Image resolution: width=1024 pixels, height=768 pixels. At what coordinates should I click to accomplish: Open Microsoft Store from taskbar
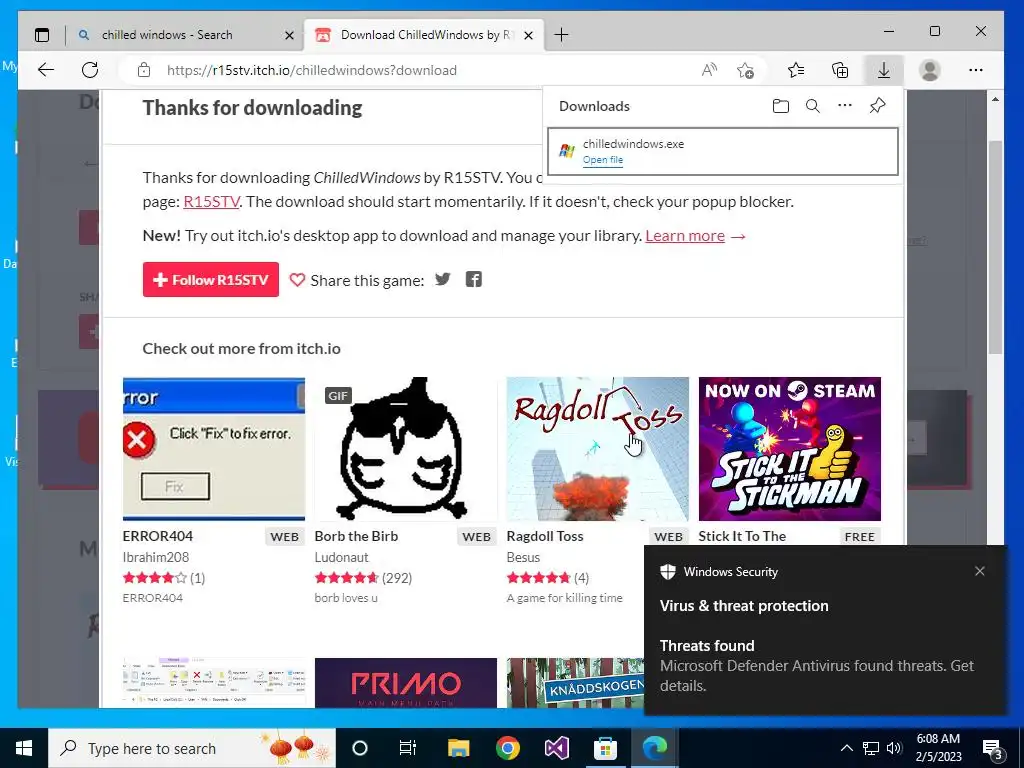605,748
